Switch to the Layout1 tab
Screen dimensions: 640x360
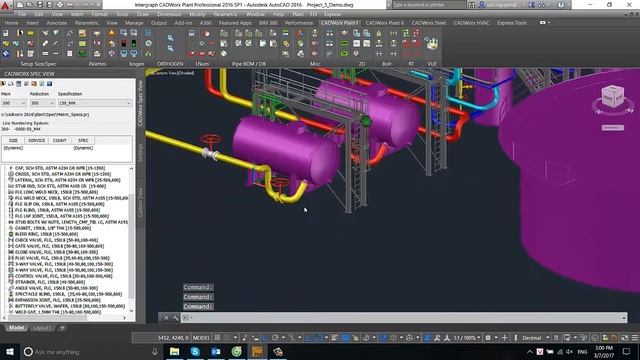(42, 328)
